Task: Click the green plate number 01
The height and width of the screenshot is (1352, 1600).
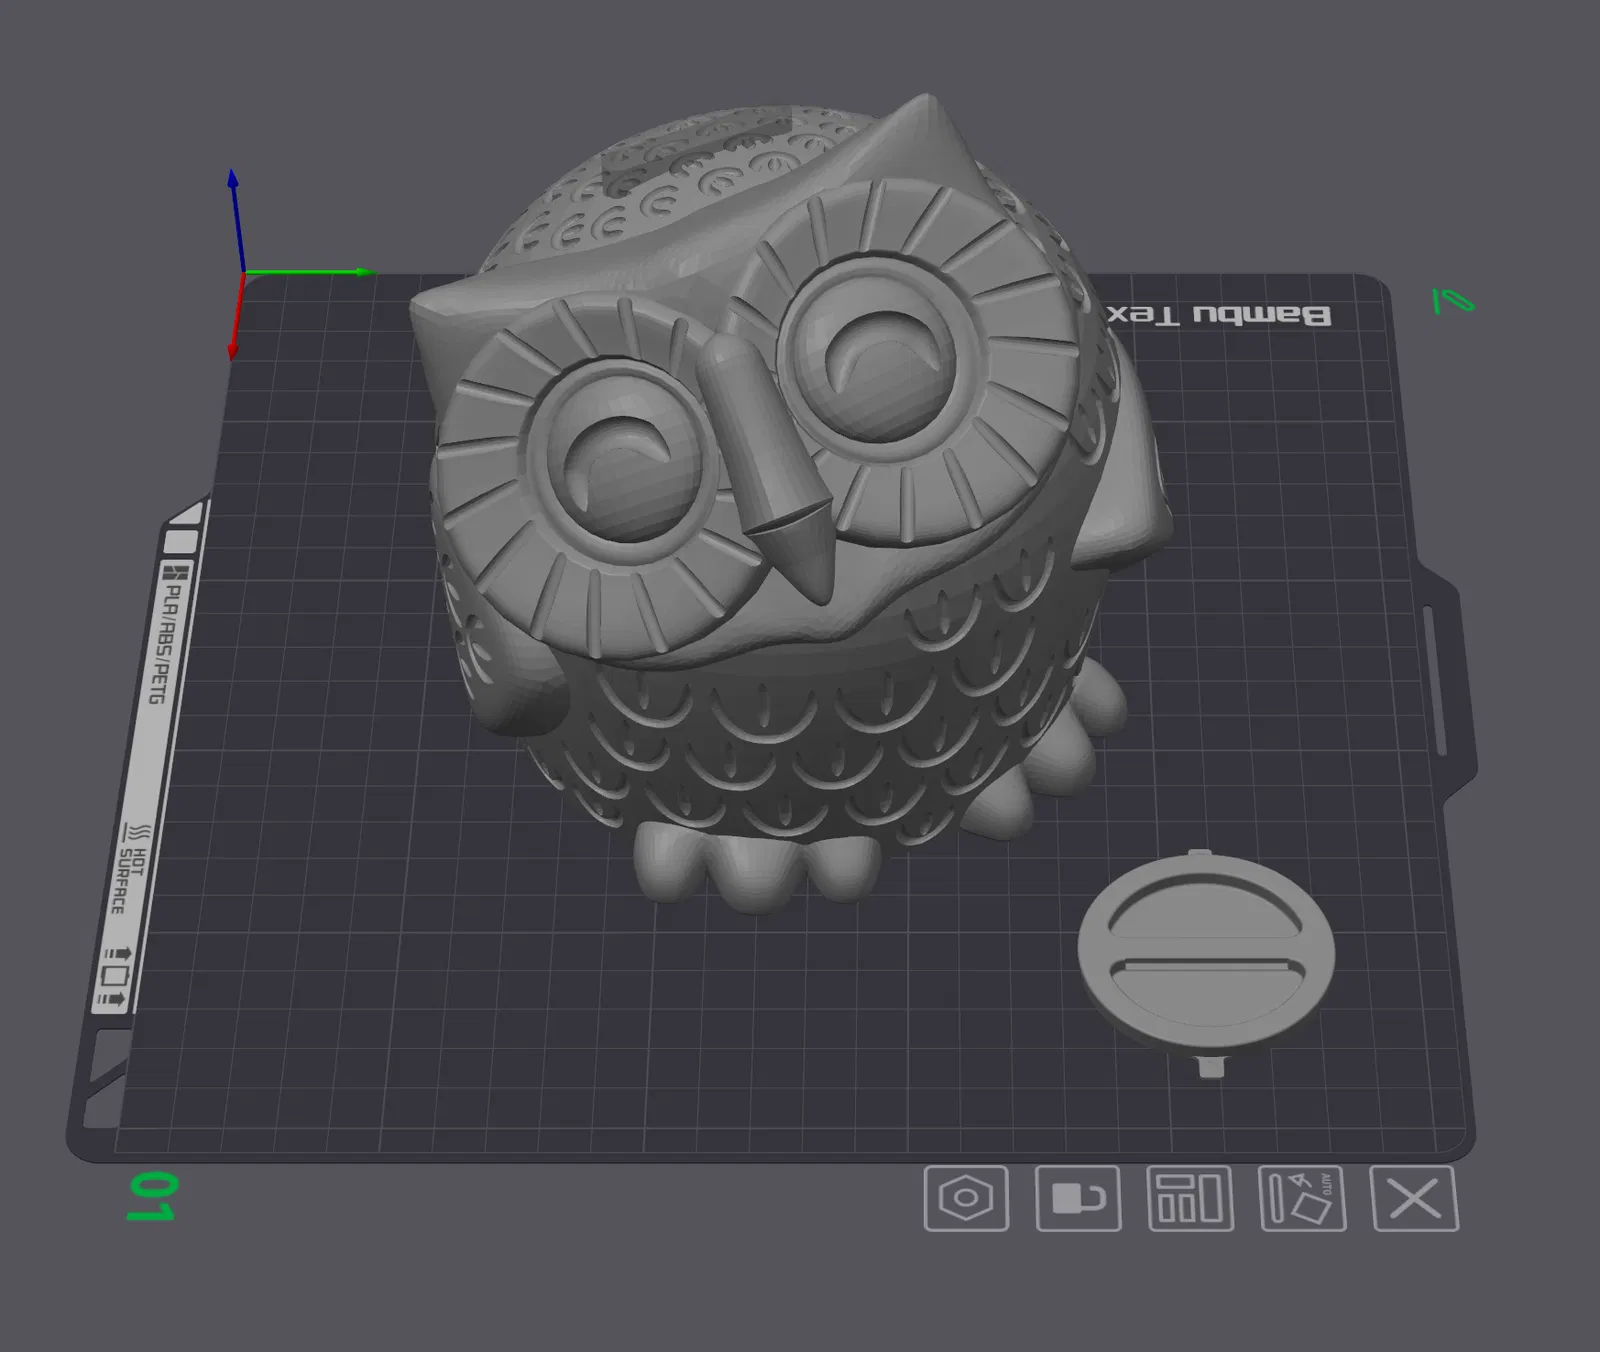Action: [153, 1197]
